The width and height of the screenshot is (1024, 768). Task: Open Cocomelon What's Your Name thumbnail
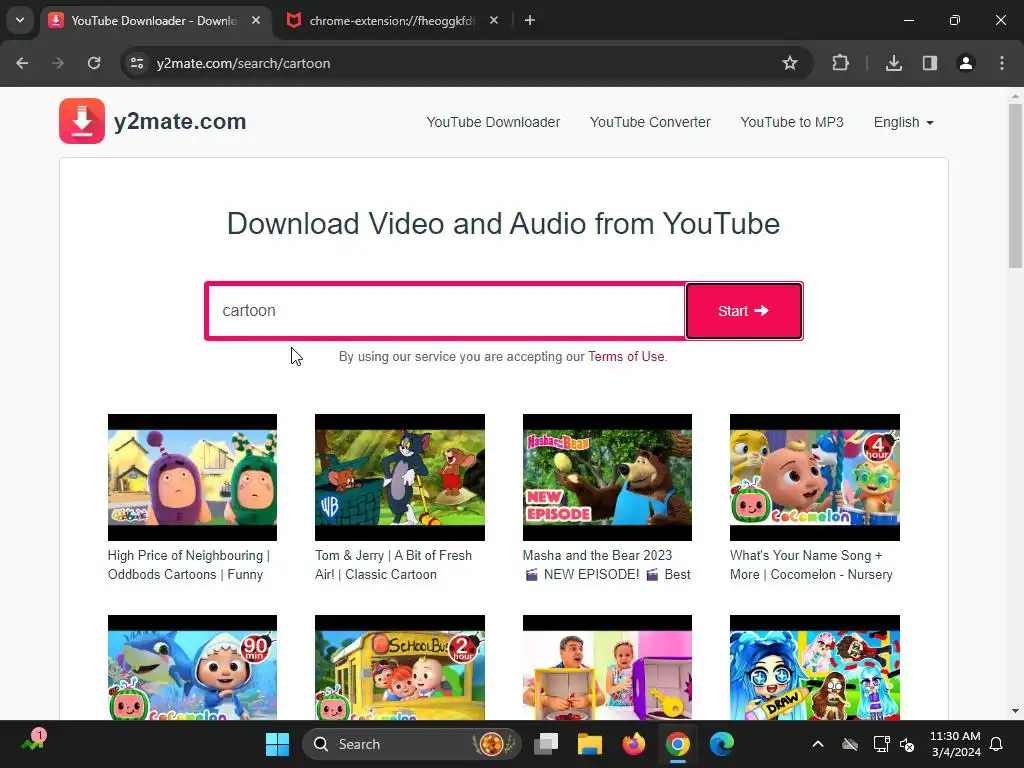(814, 477)
